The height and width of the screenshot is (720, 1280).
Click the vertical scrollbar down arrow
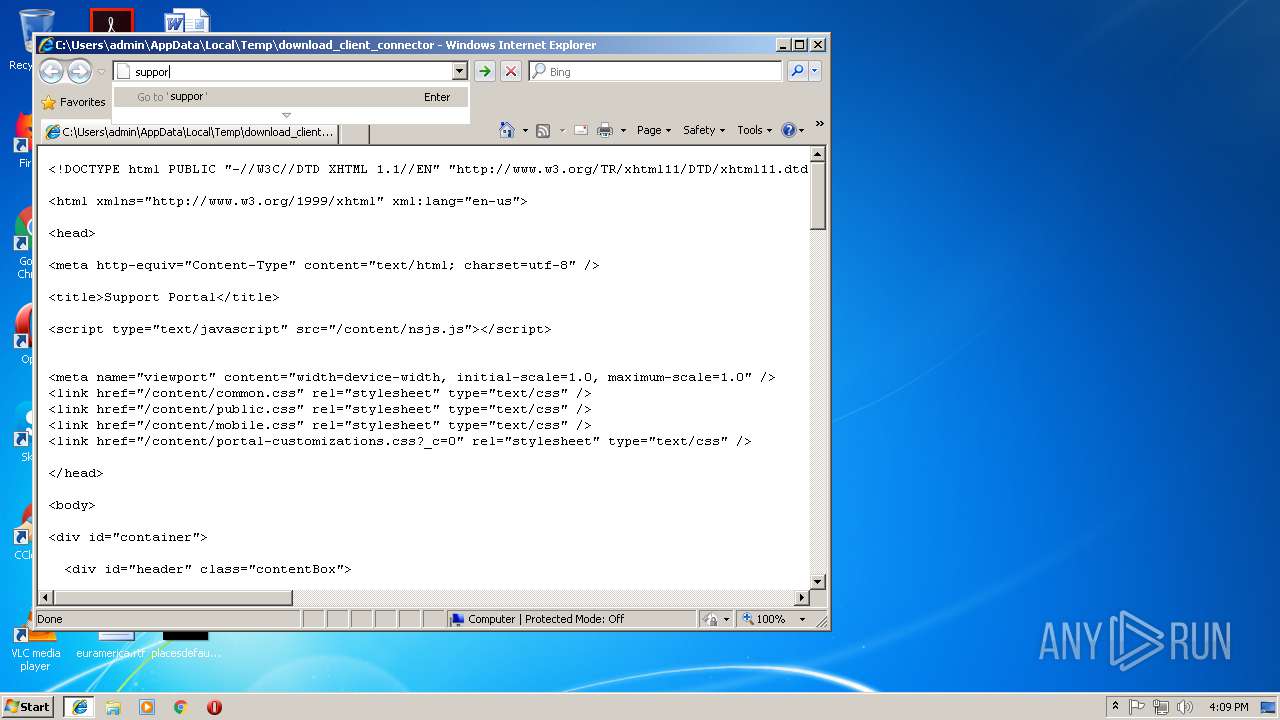click(818, 581)
